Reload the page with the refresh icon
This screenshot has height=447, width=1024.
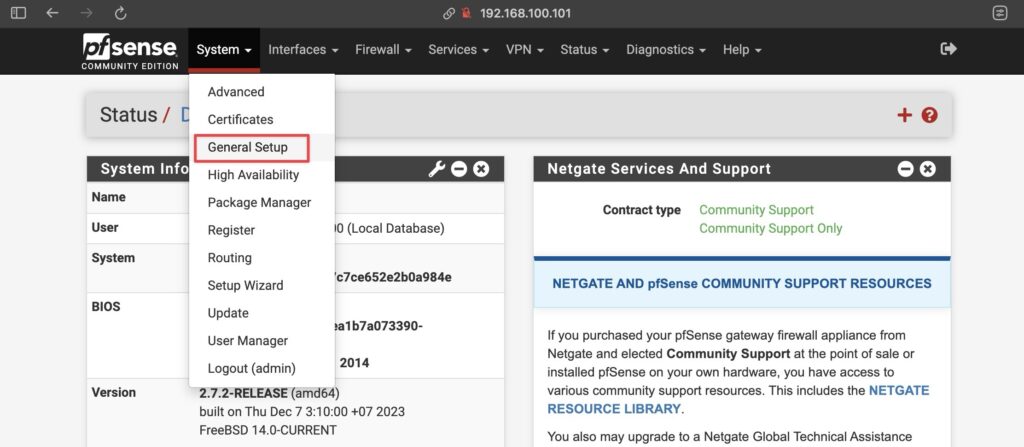coord(120,13)
